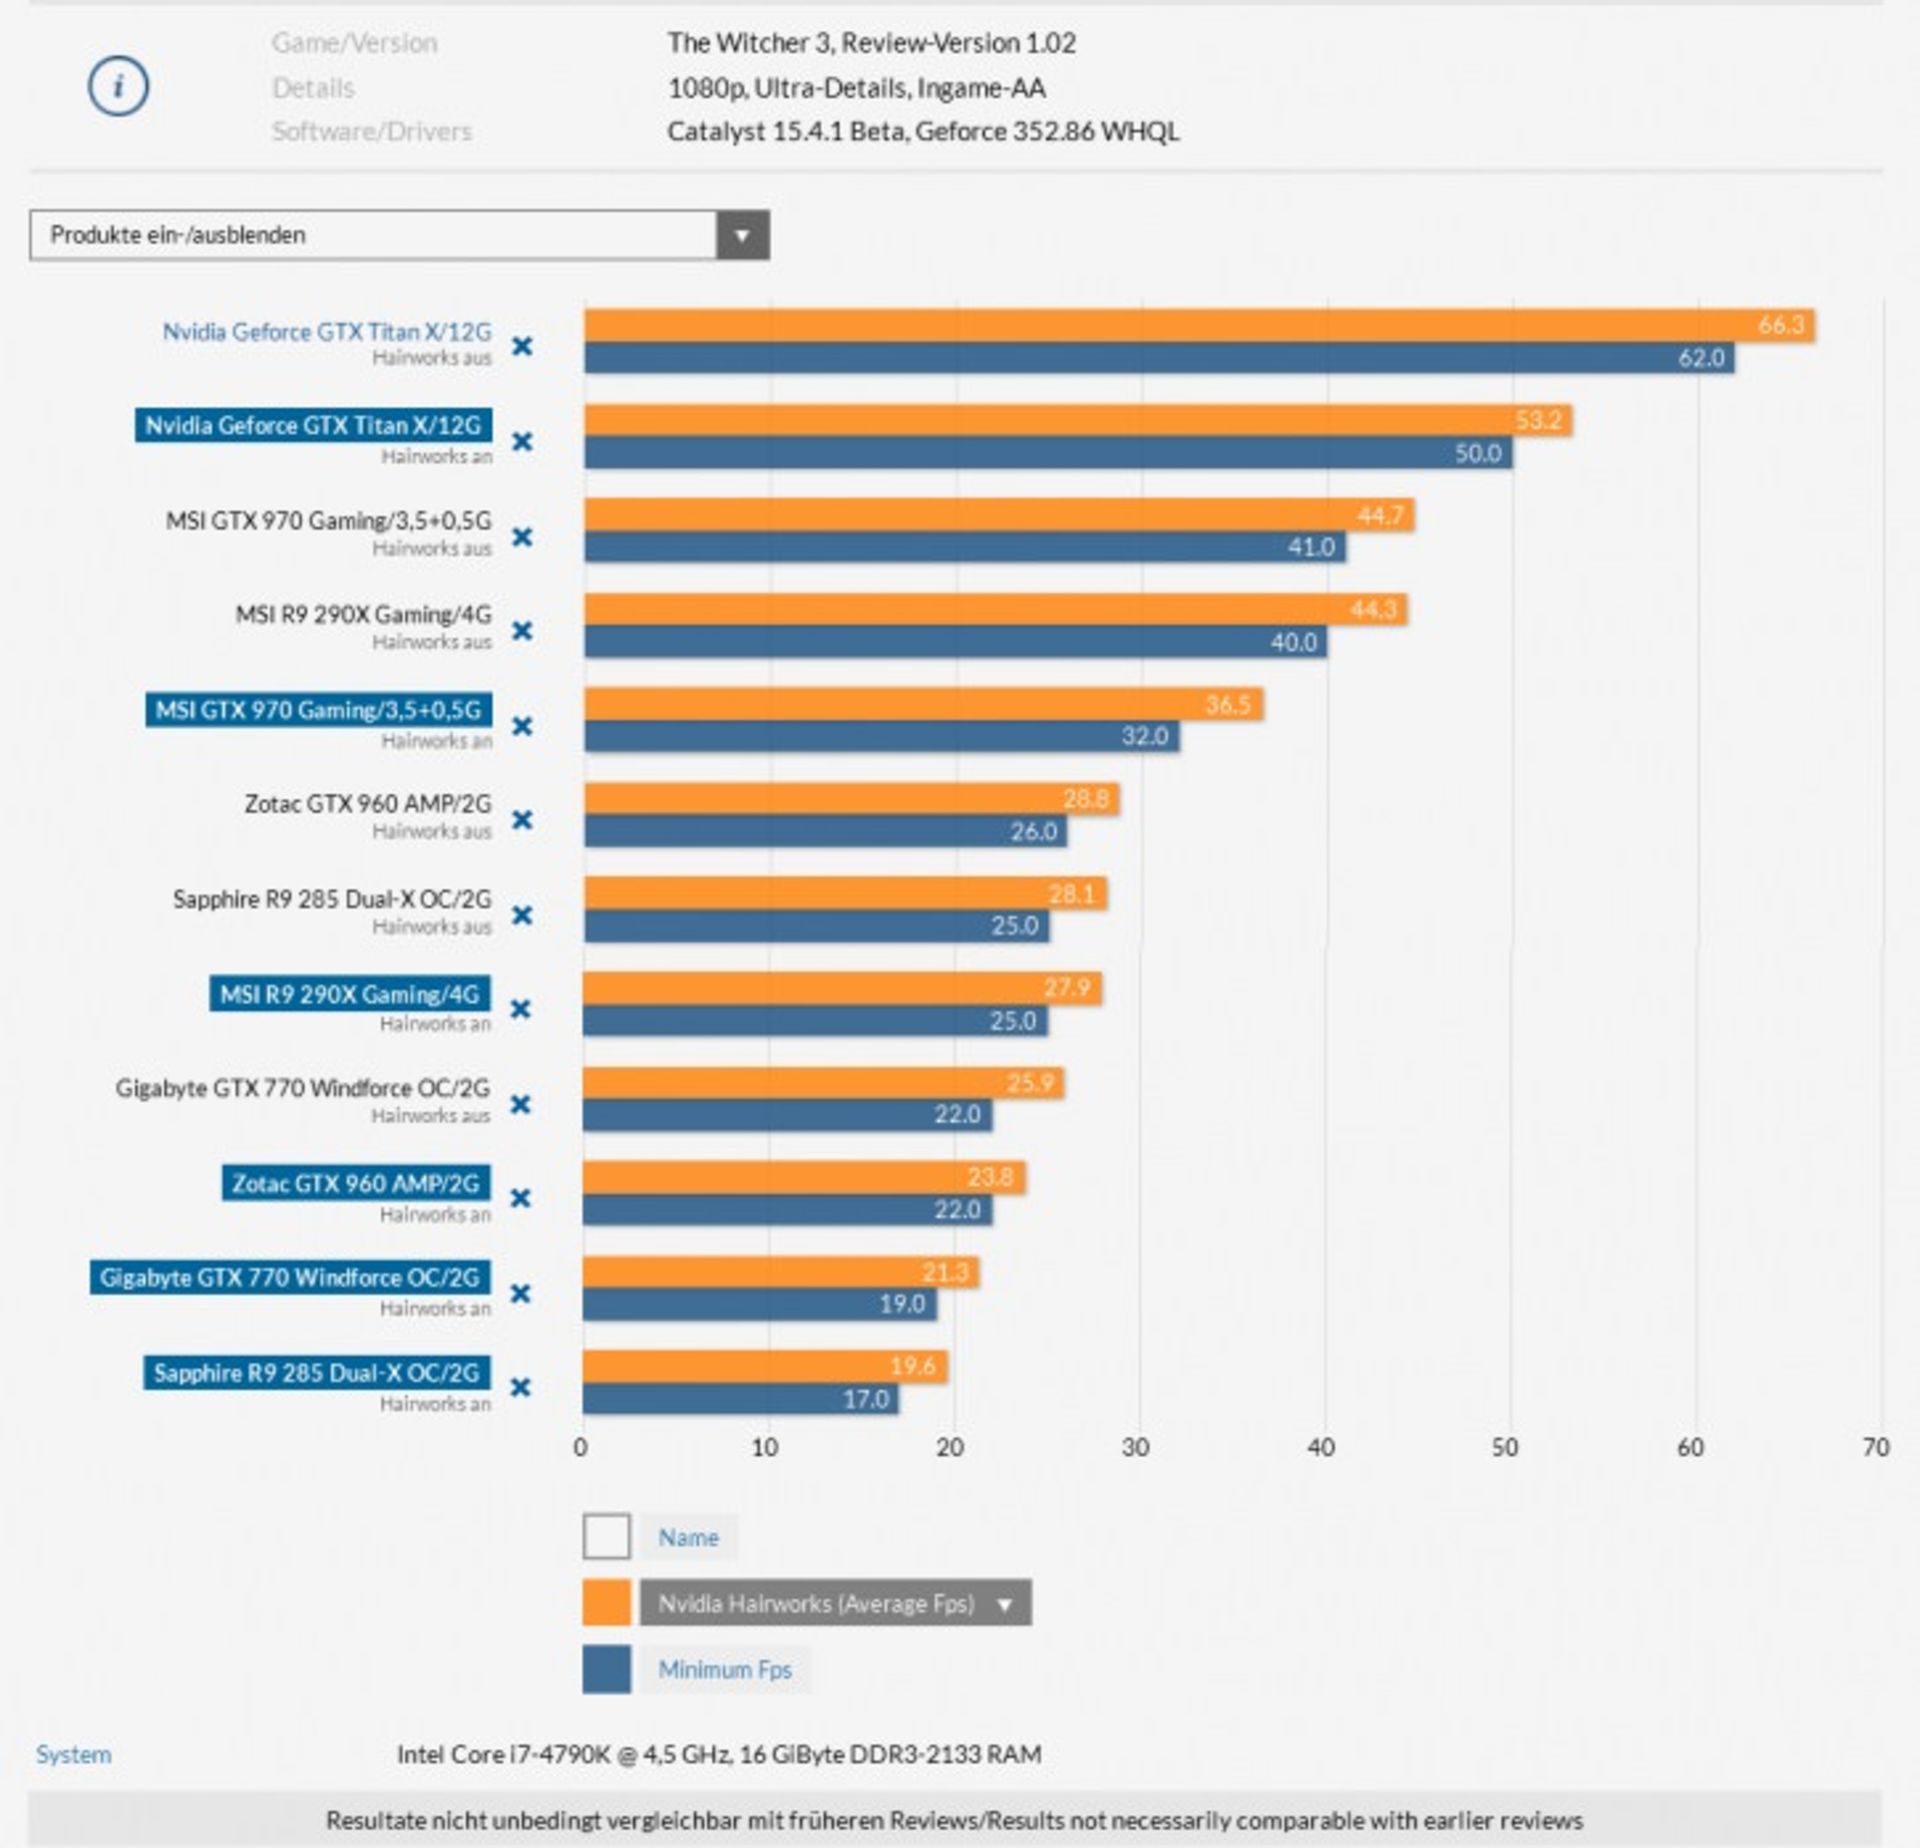Click the orange 36.5 bar

[923, 704]
